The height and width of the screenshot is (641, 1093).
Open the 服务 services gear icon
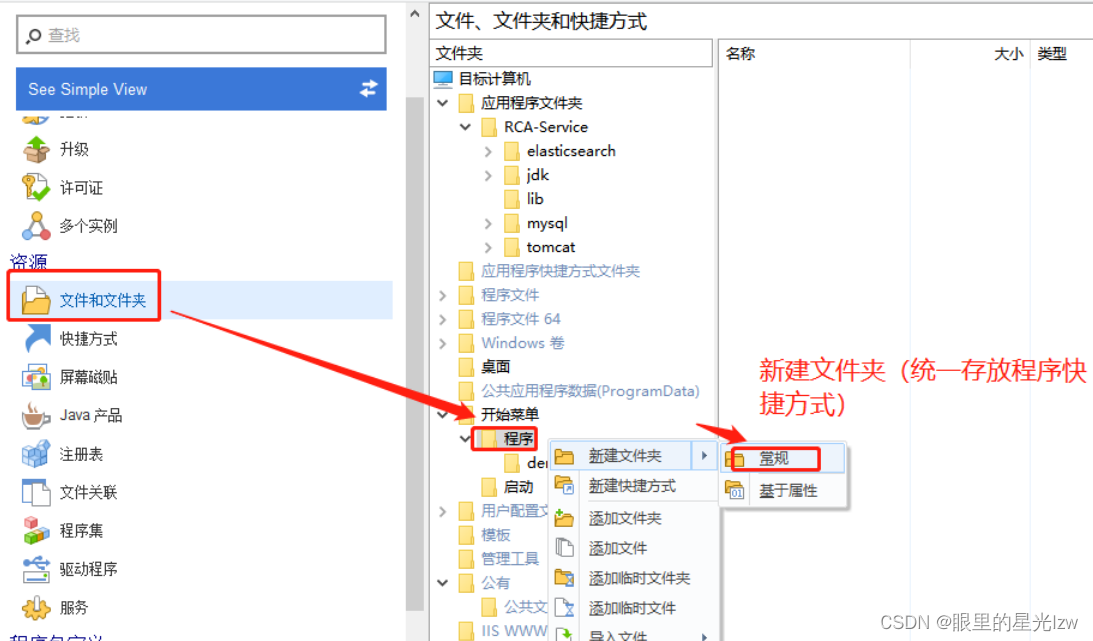(36, 608)
